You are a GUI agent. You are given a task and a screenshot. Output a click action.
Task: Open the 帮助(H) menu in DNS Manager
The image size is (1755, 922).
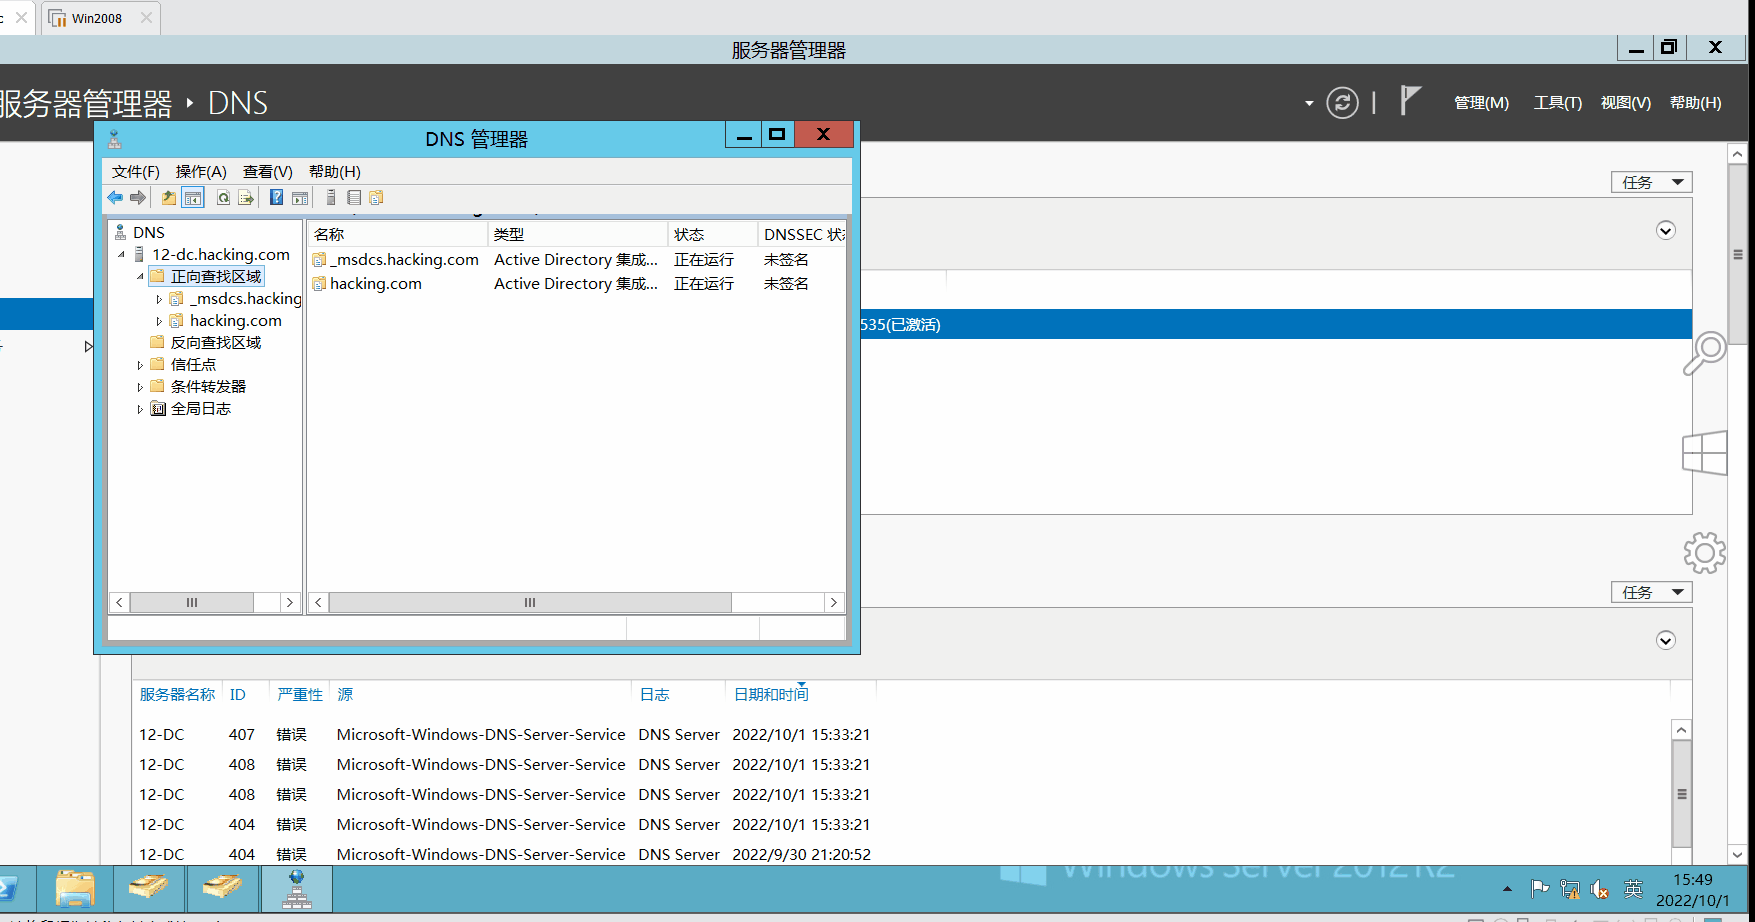[x=335, y=172]
